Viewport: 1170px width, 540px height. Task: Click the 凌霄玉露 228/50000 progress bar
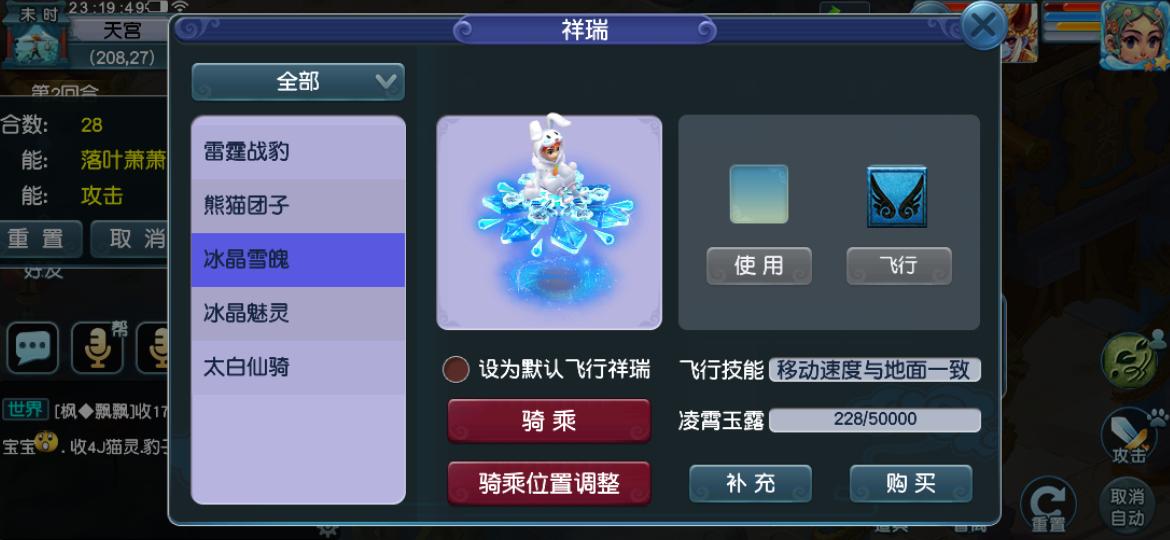pyautogui.click(x=875, y=420)
